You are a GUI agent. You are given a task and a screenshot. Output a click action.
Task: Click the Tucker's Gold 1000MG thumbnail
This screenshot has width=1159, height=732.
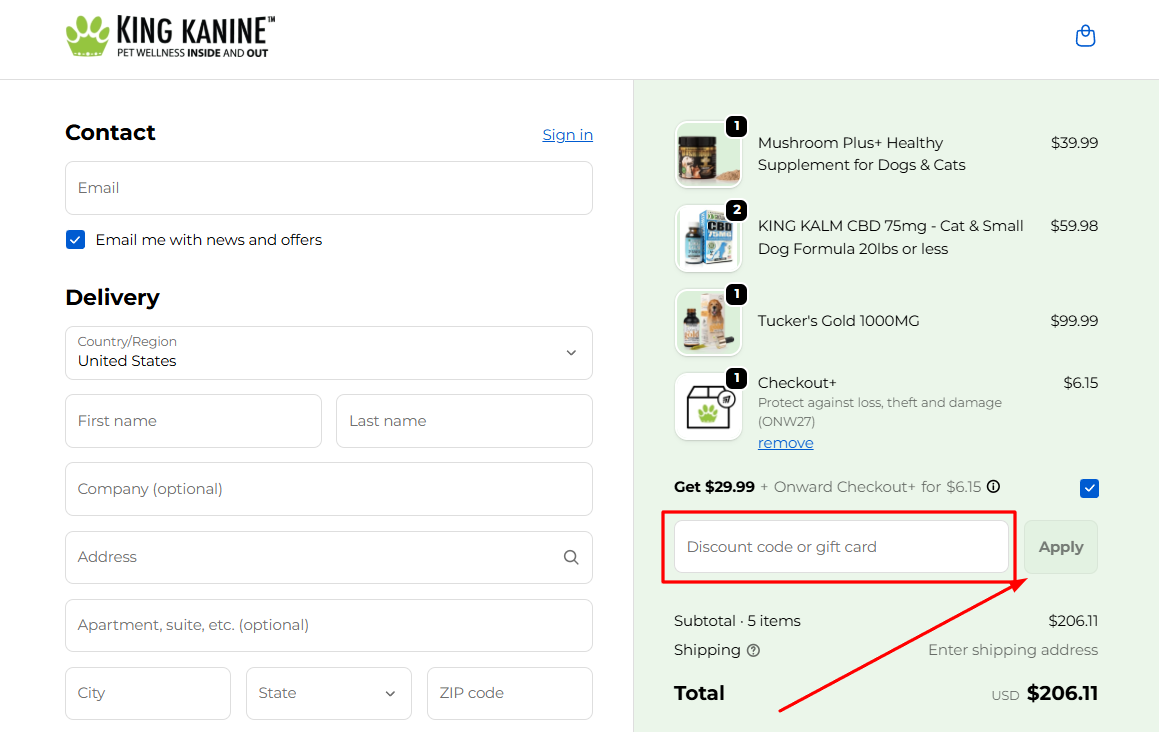[708, 322]
